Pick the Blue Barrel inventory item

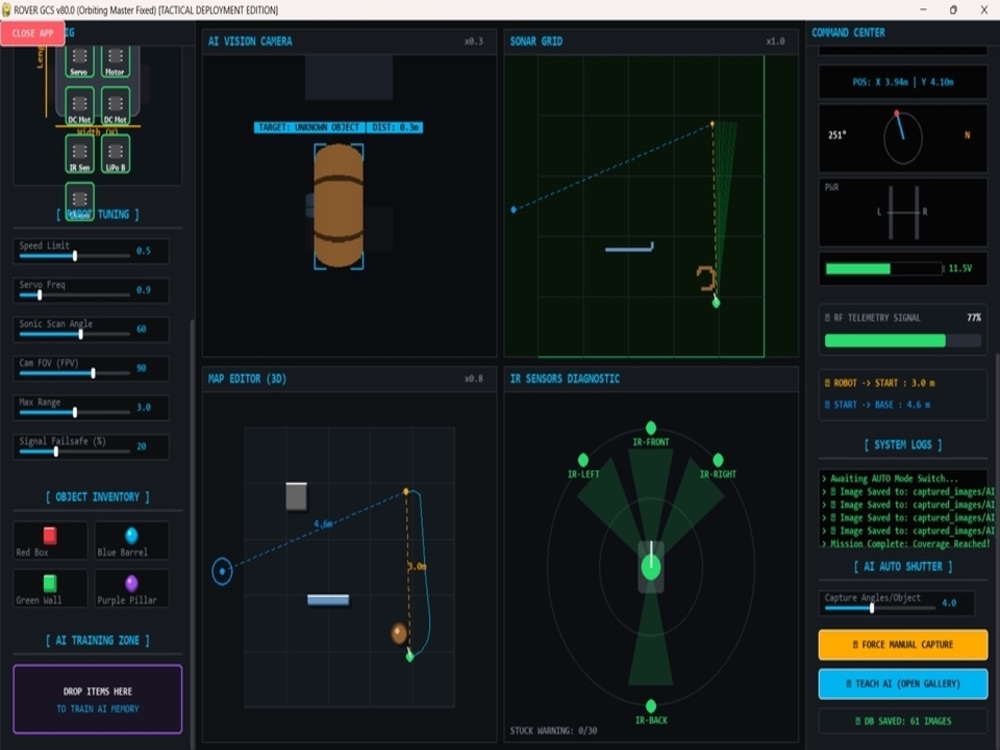pos(132,541)
